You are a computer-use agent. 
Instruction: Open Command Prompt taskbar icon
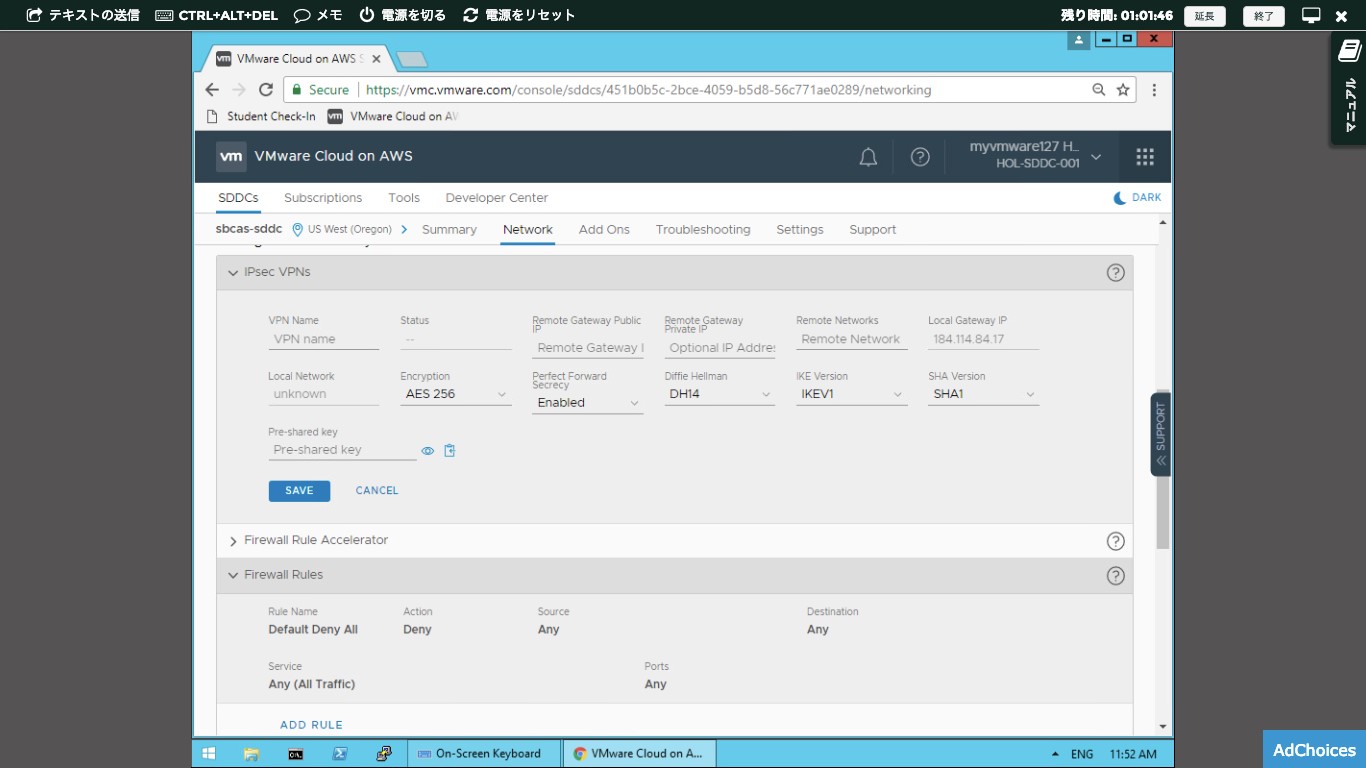[296, 754]
